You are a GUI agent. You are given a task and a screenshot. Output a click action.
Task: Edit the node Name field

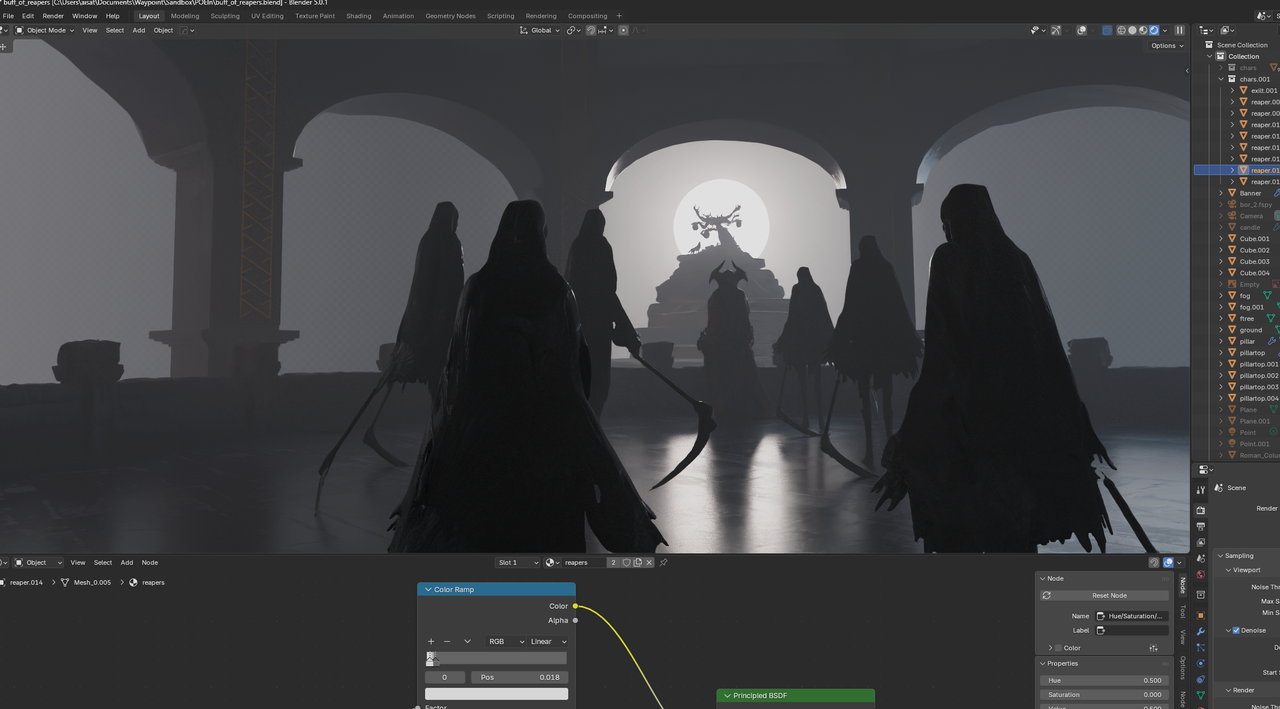pos(1132,616)
